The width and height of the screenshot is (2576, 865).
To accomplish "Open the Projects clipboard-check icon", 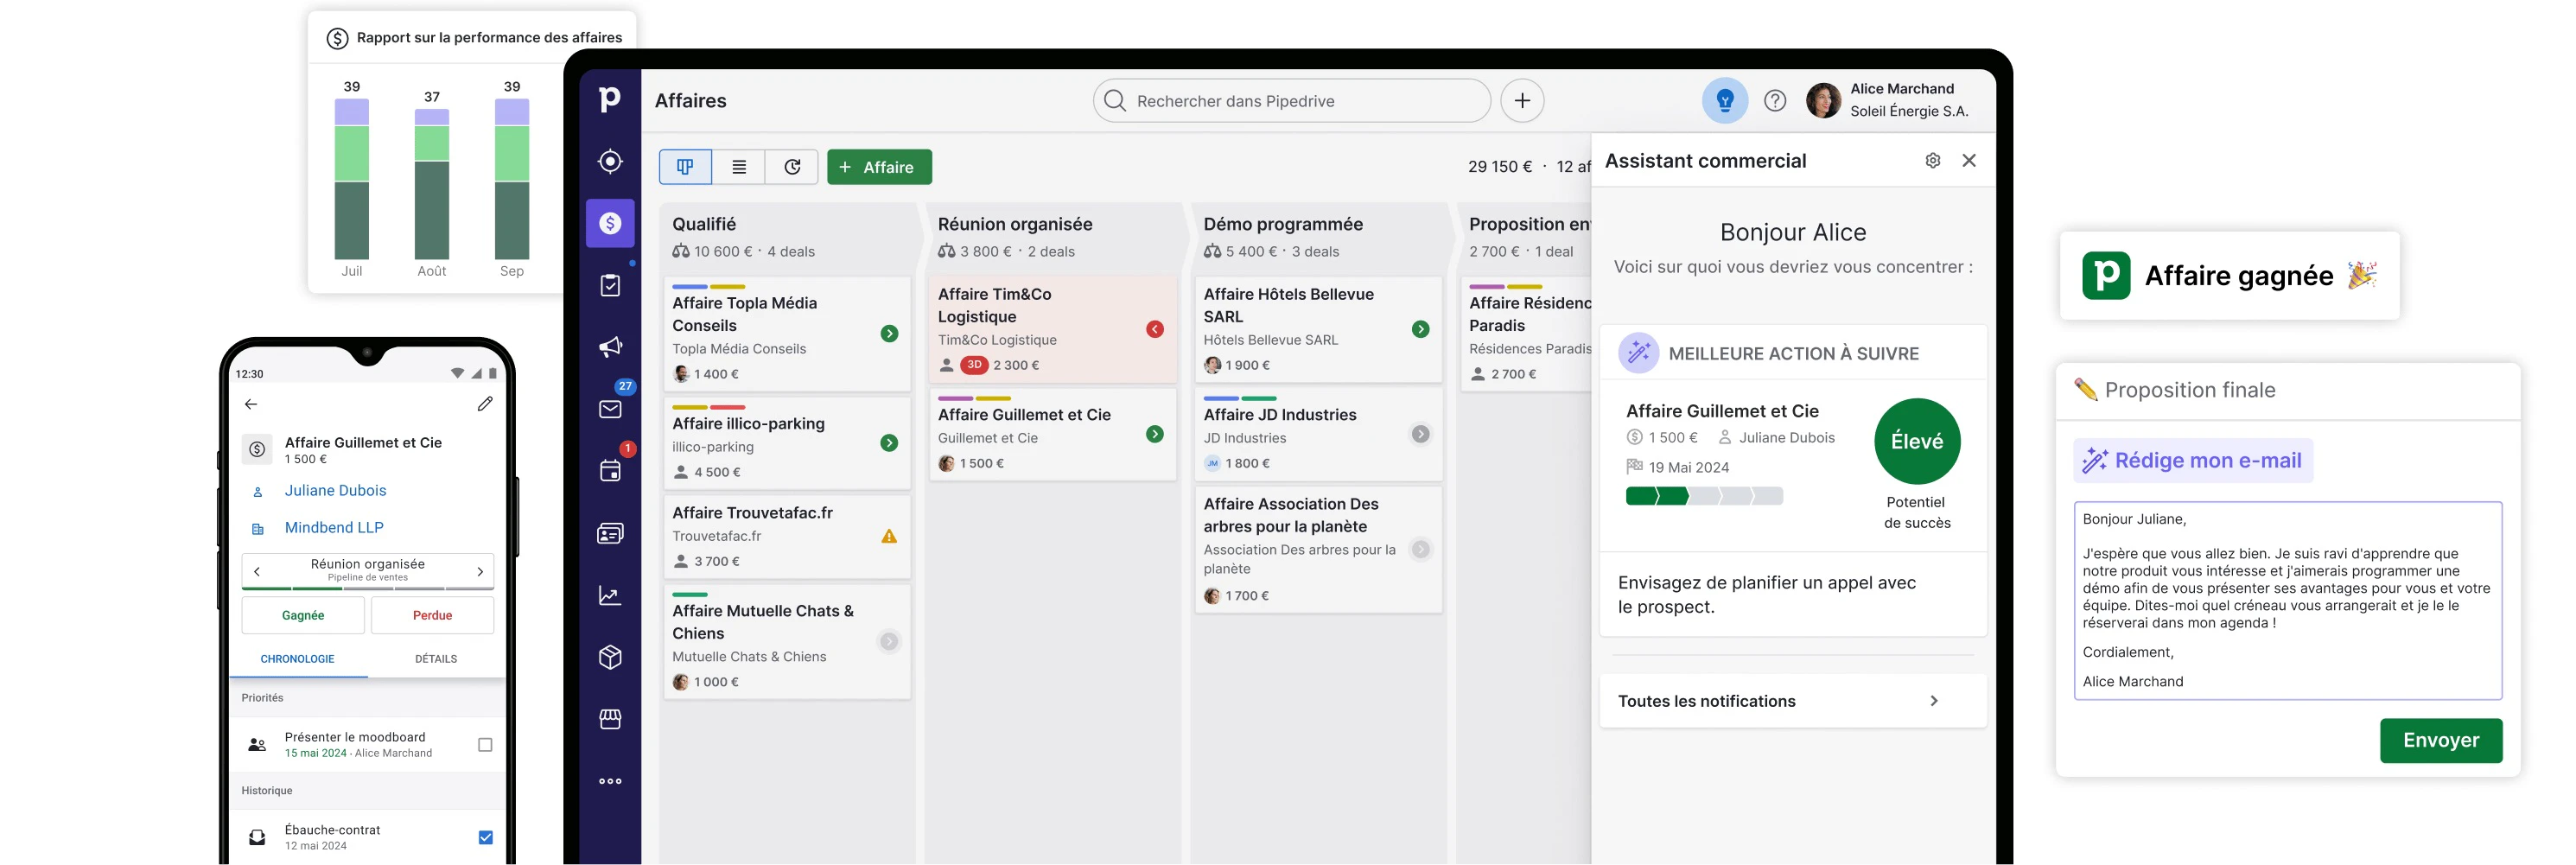I will (x=610, y=285).
